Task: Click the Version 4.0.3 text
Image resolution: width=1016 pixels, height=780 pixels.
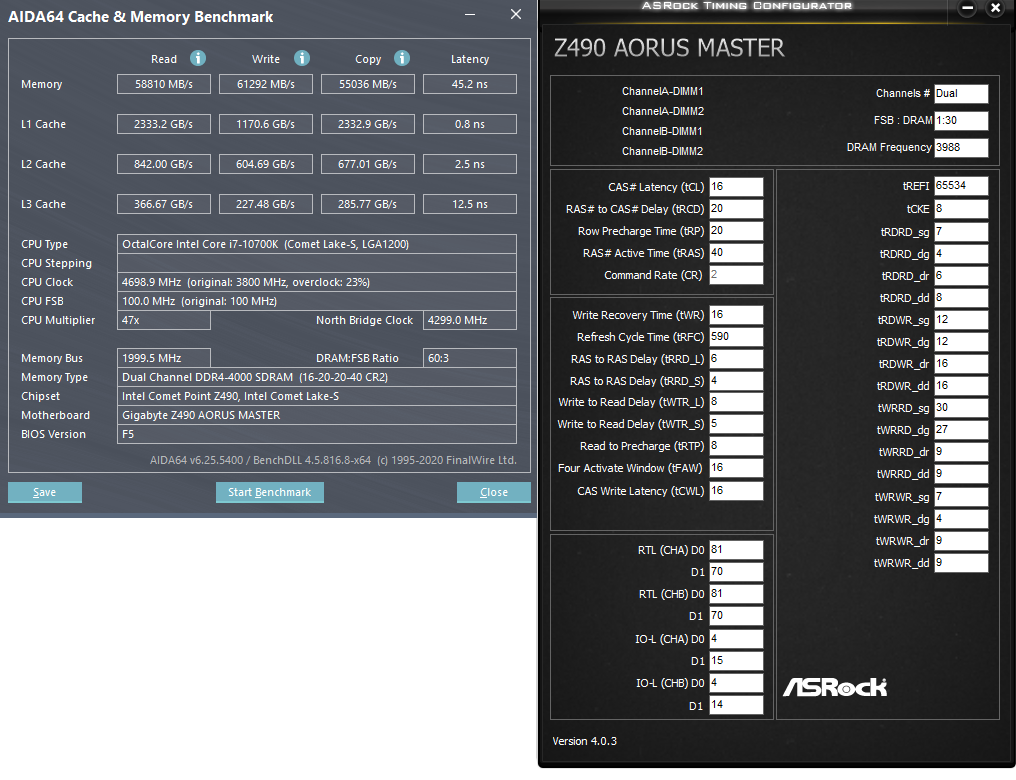Action: pos(584,741)
